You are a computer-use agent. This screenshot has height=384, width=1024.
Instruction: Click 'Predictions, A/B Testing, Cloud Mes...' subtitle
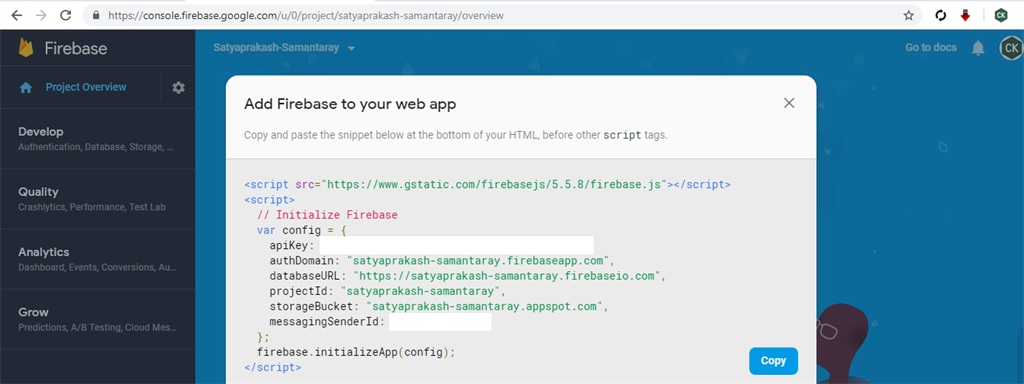(x=97, y=328)
